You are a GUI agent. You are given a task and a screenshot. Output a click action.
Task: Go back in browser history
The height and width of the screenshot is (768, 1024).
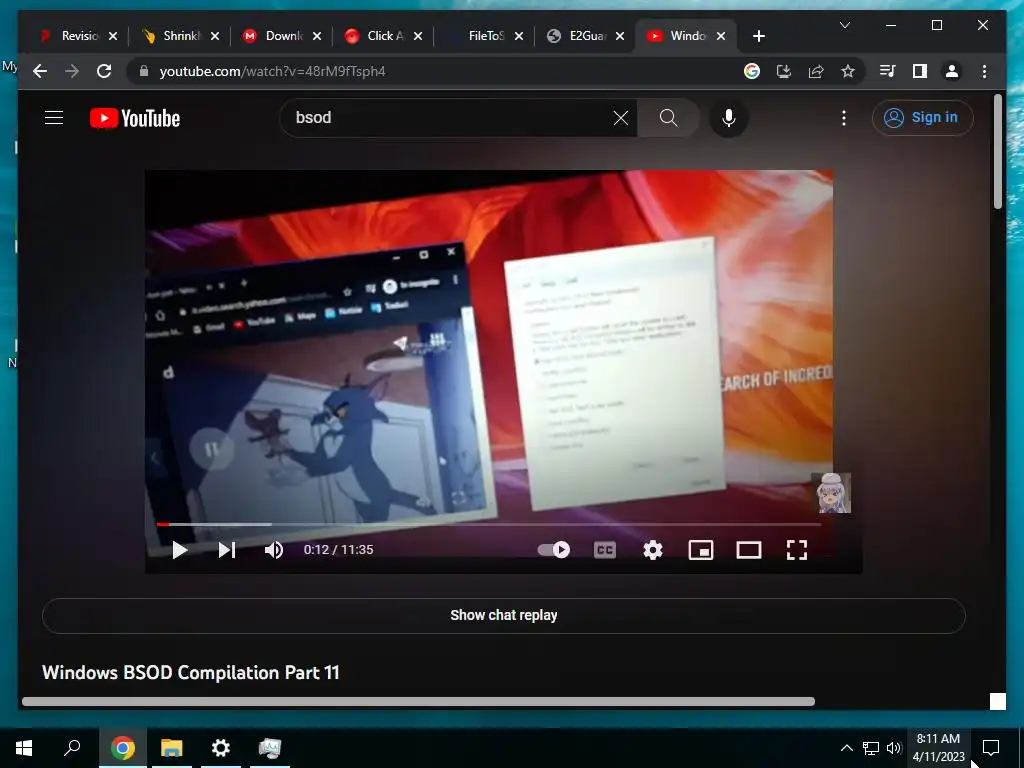click(x=40, y=71)
